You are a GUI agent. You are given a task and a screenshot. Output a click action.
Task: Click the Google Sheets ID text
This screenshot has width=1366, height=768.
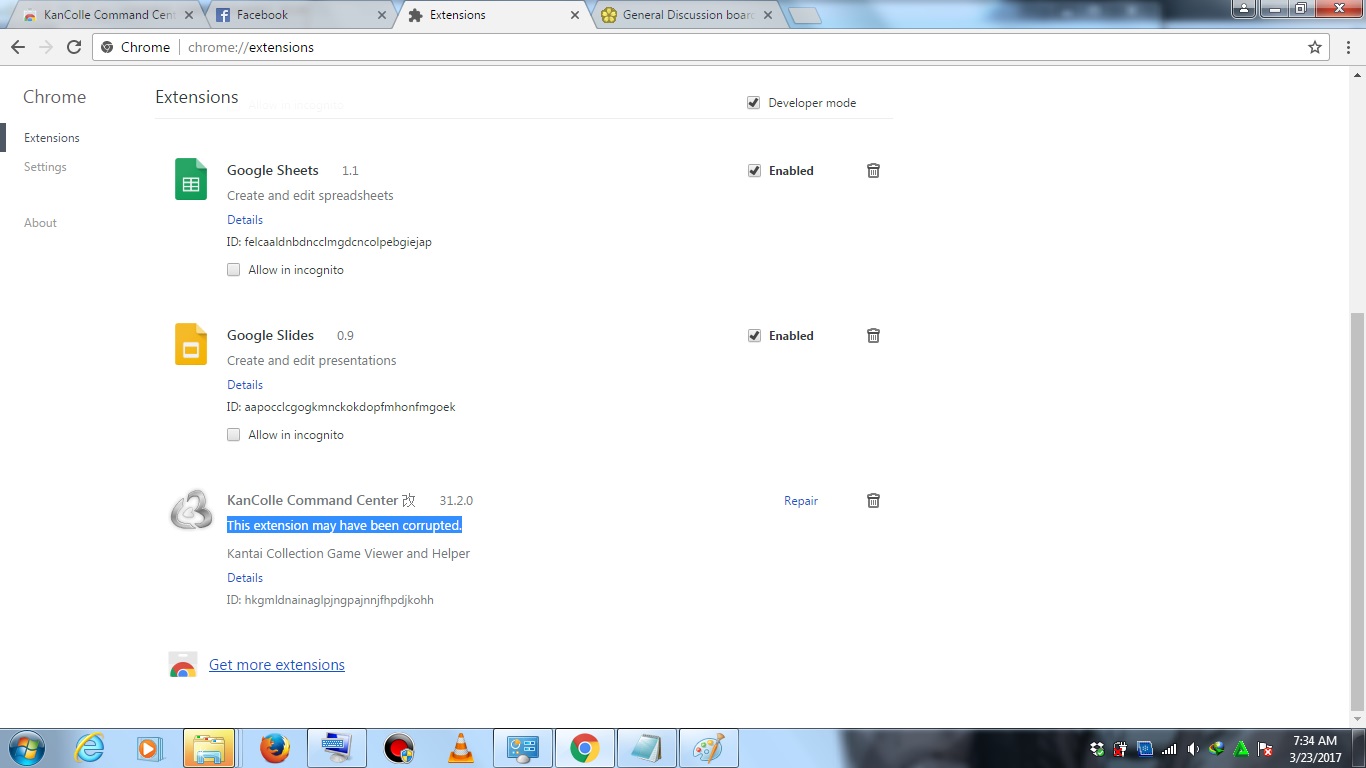[329, 242]
